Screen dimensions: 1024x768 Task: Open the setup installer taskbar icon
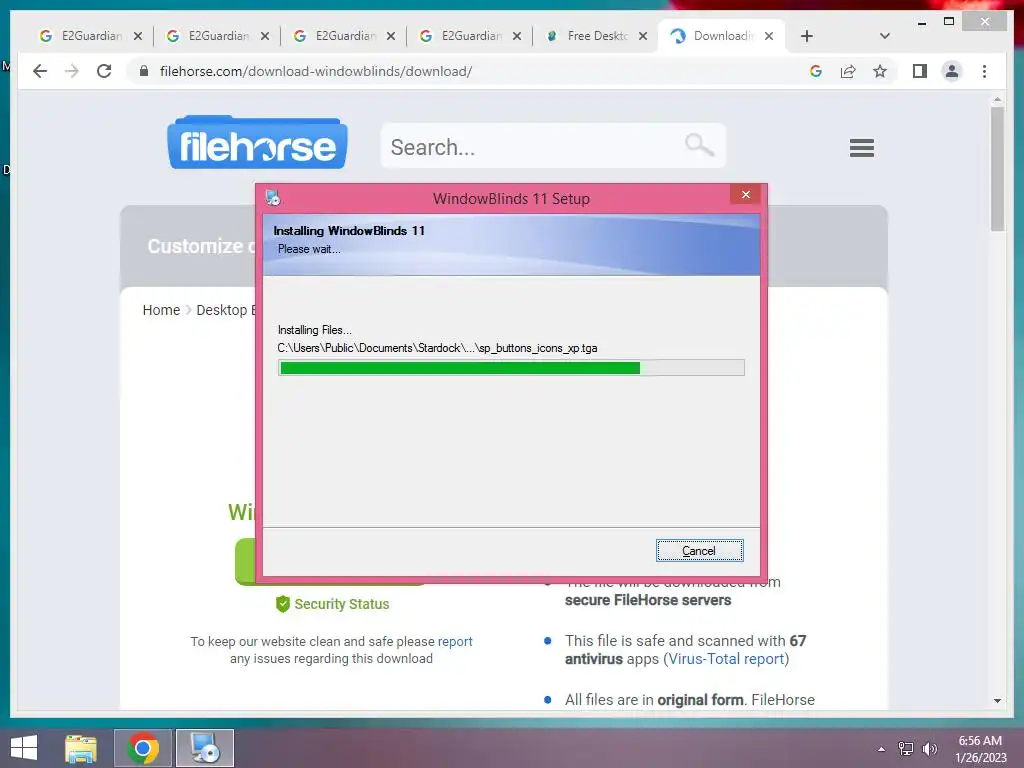[x=205, y=748]
